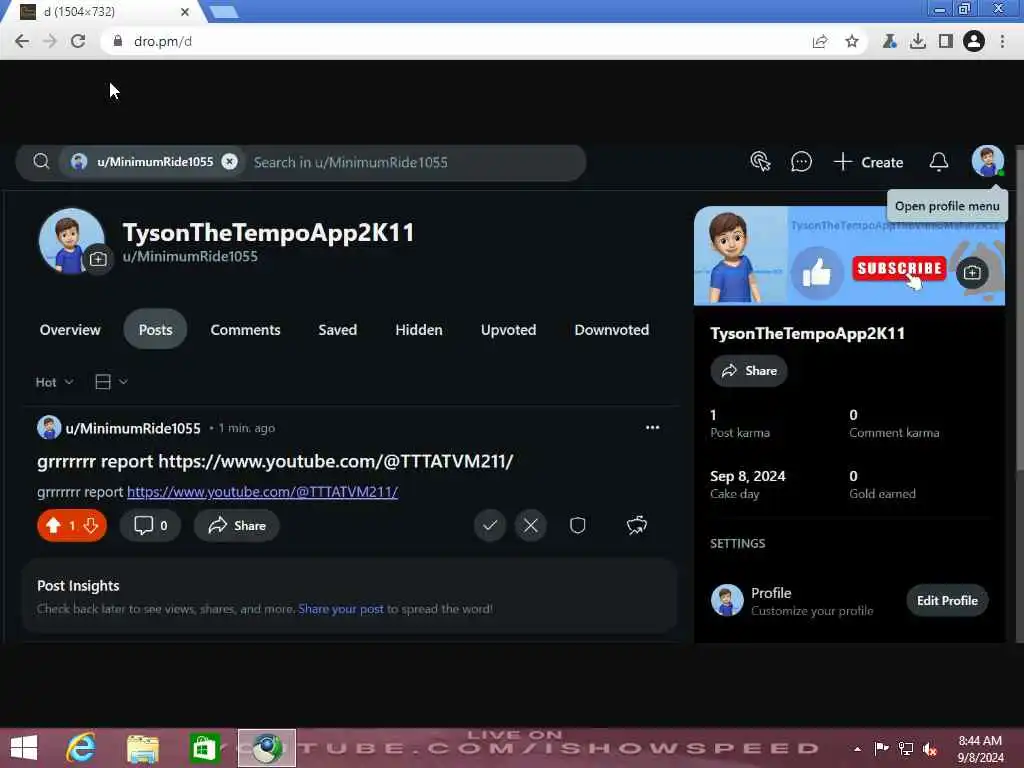Bookmark page with the star icon
The width and height of the screenshot is (1024, 768).
[x=852, y=41]
